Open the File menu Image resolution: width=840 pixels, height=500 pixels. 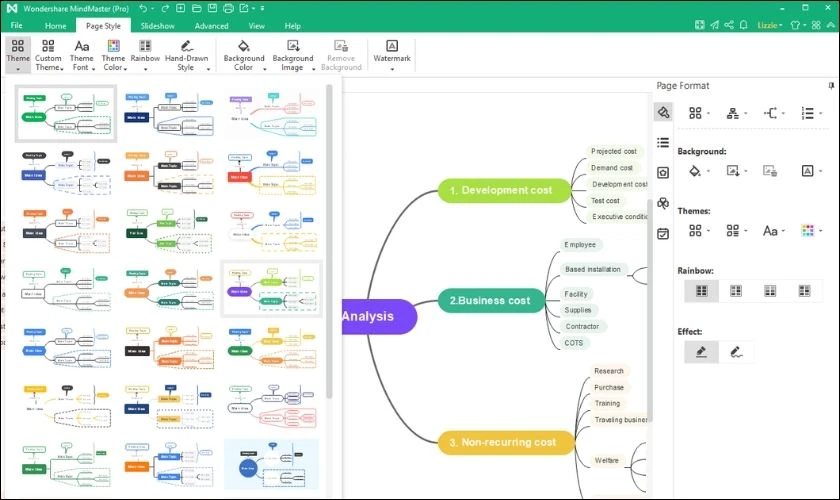coord(17,25)
